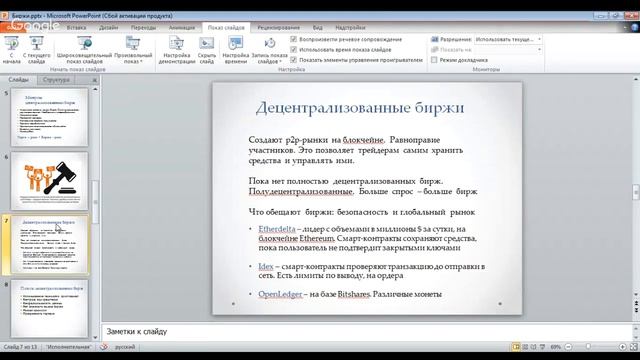Click the Etherdelta hyperlink on slide

(x=277, y=229)
